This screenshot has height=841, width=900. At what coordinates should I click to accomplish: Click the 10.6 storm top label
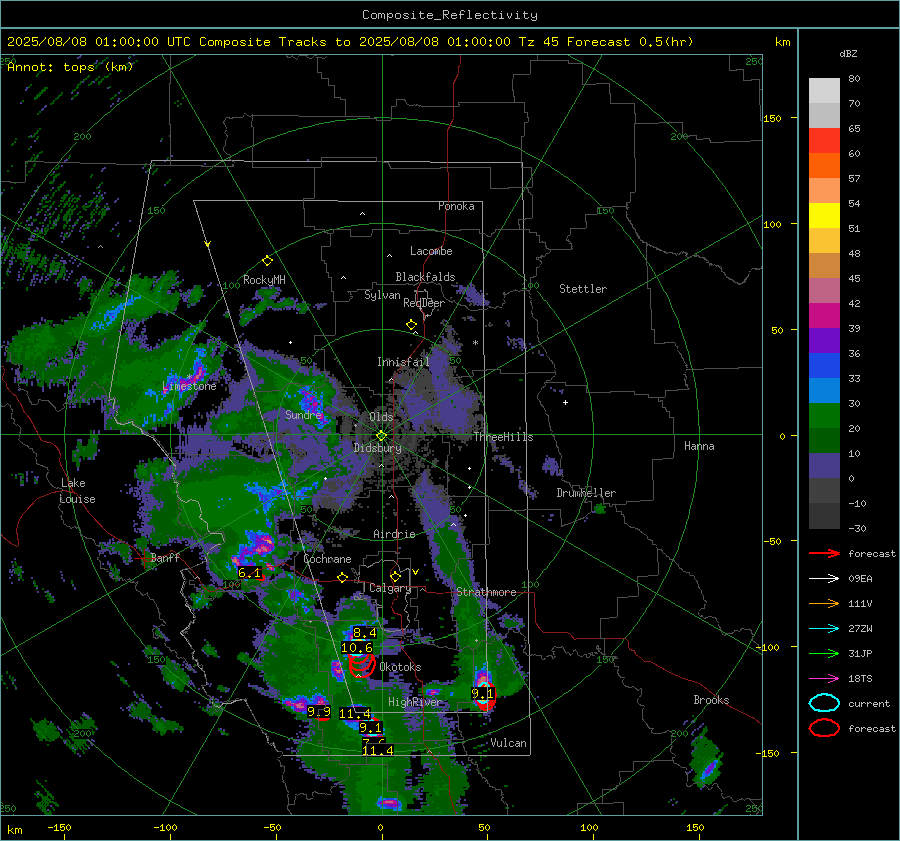point(356,648)
